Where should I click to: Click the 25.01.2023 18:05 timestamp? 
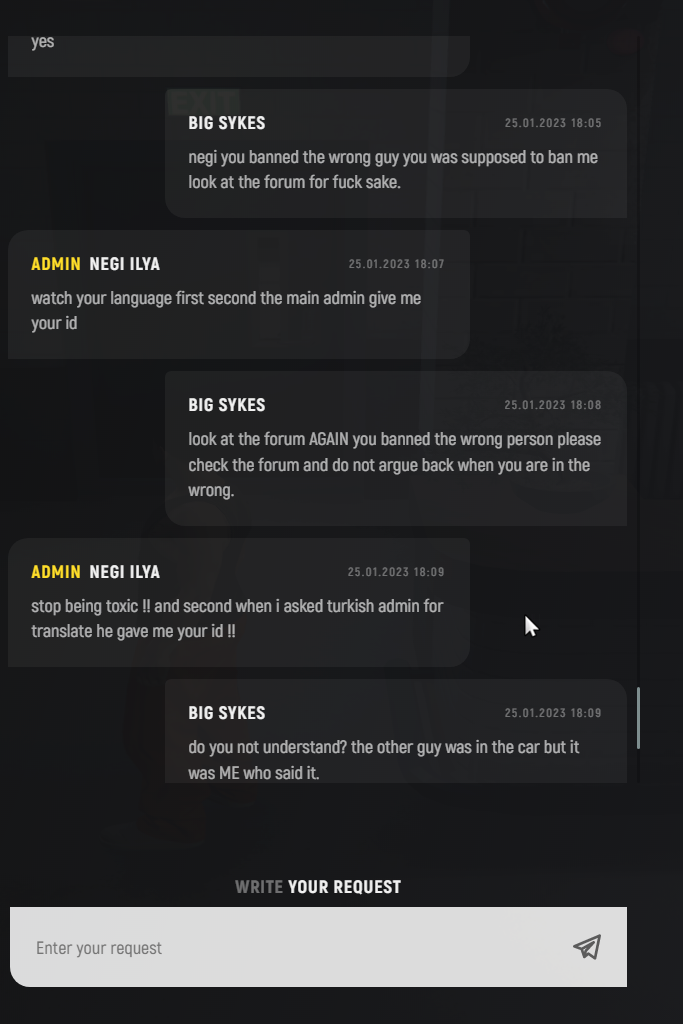(x=552, y=123)
